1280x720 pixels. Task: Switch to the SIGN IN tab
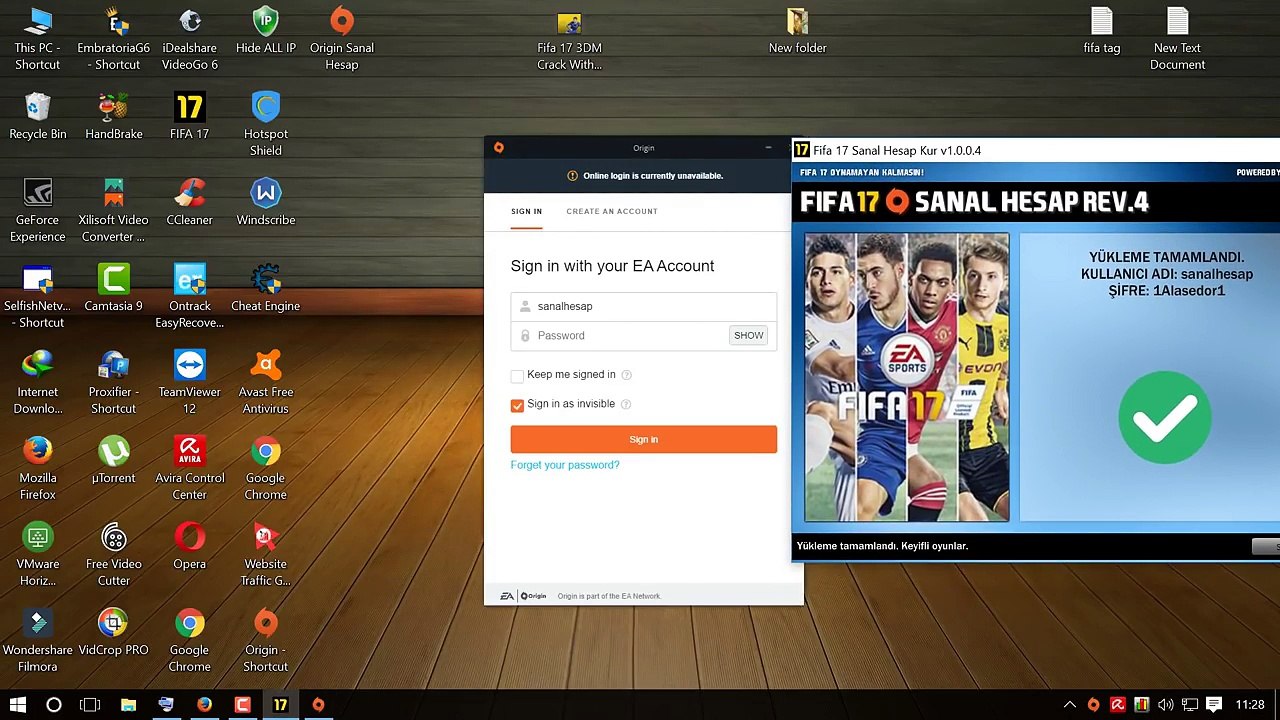pos(526,211)
